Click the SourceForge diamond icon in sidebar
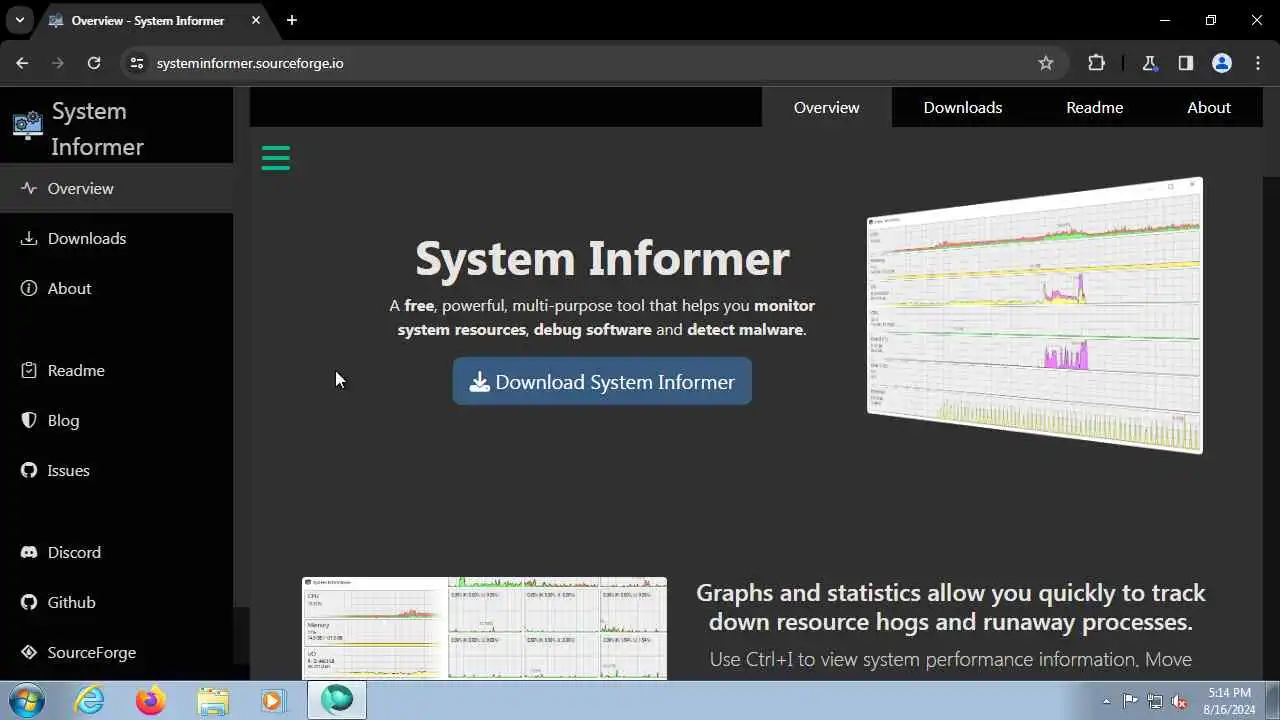Screen dimensions: 1280x720 (29, 652)
